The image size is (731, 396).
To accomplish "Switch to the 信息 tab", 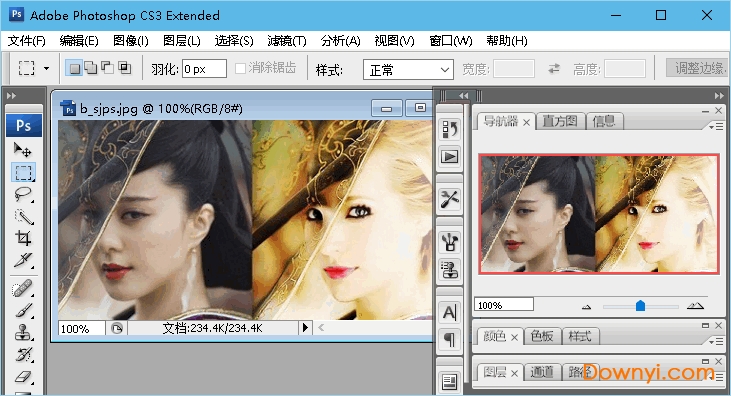I will tap(604, 122).
